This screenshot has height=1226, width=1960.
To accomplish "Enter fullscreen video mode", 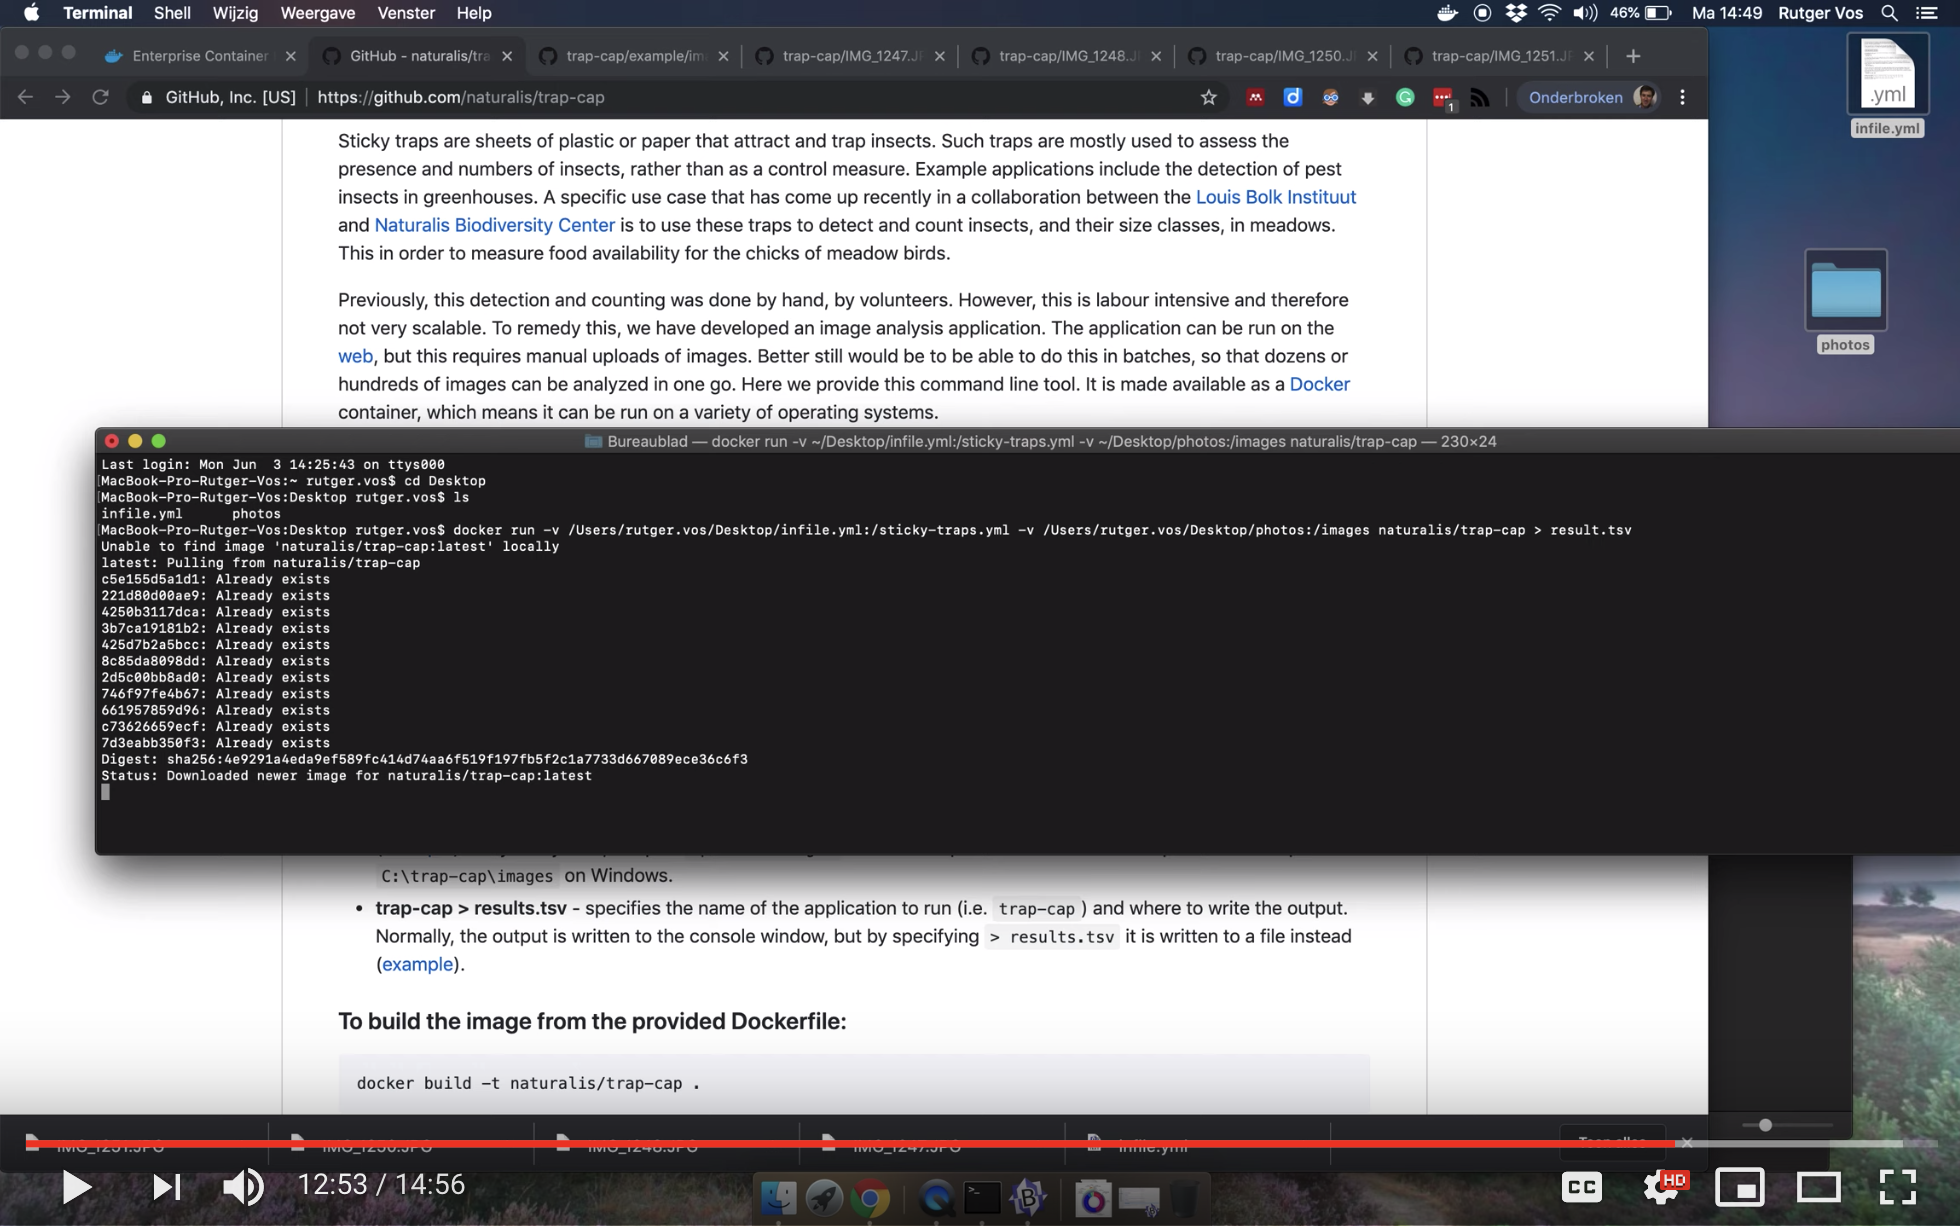I will coord(1897,1187).
